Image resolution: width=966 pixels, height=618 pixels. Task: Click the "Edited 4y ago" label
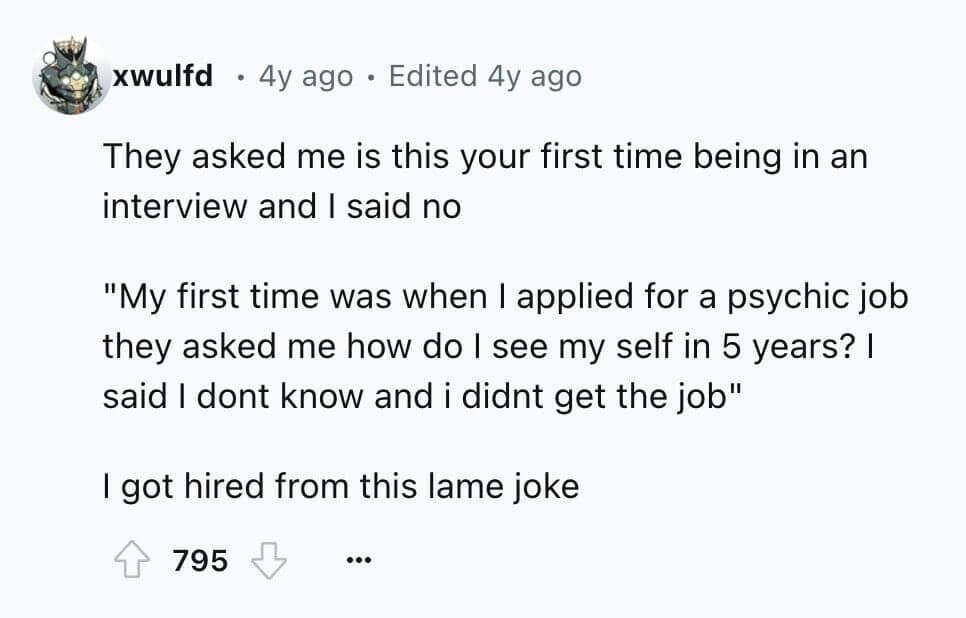[484, 76]
